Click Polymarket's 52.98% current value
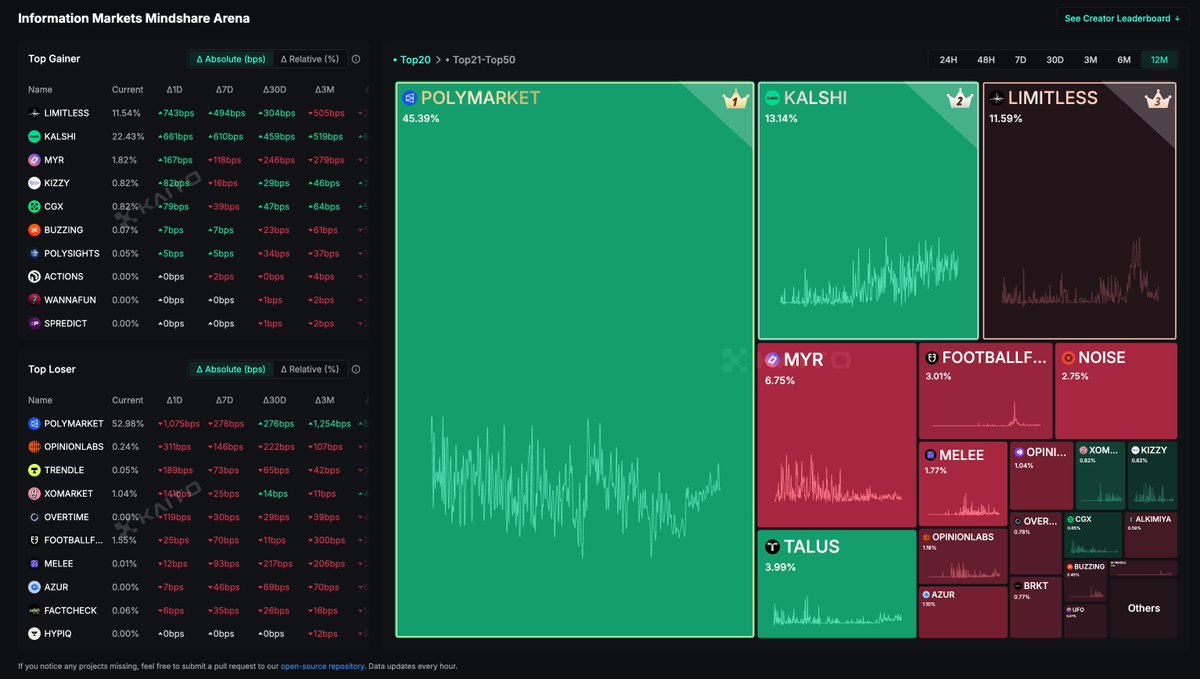 [x=127, y=424]
